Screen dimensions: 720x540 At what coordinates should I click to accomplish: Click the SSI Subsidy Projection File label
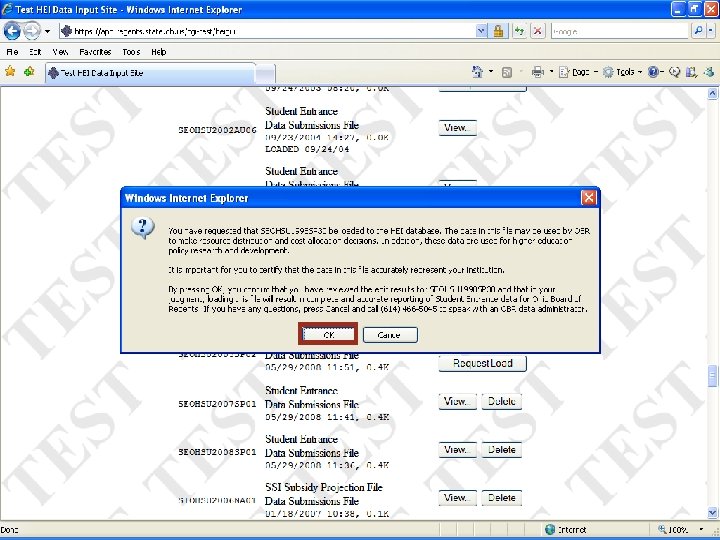(324, 487)
